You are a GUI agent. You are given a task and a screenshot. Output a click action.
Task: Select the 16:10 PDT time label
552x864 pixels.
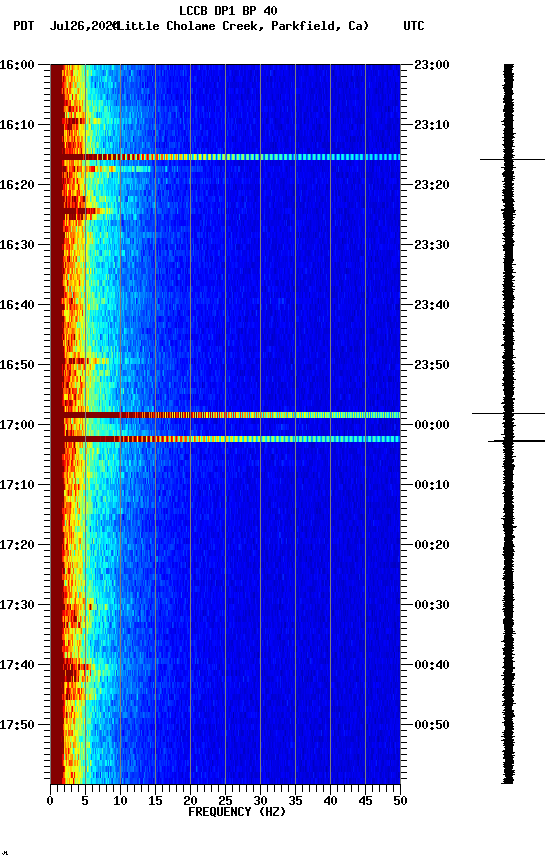tap(17, 125)
